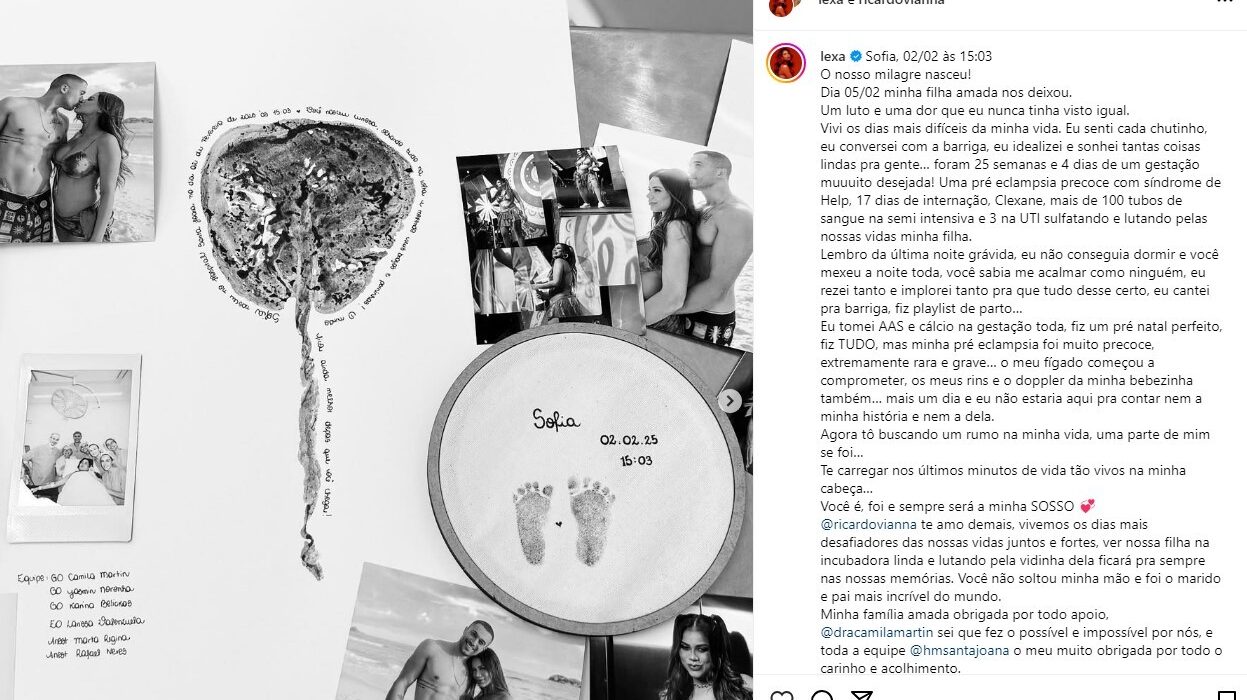Like the post with heart icon
This screenshot has height=700, width=1247.
click(x=782, y=696)
